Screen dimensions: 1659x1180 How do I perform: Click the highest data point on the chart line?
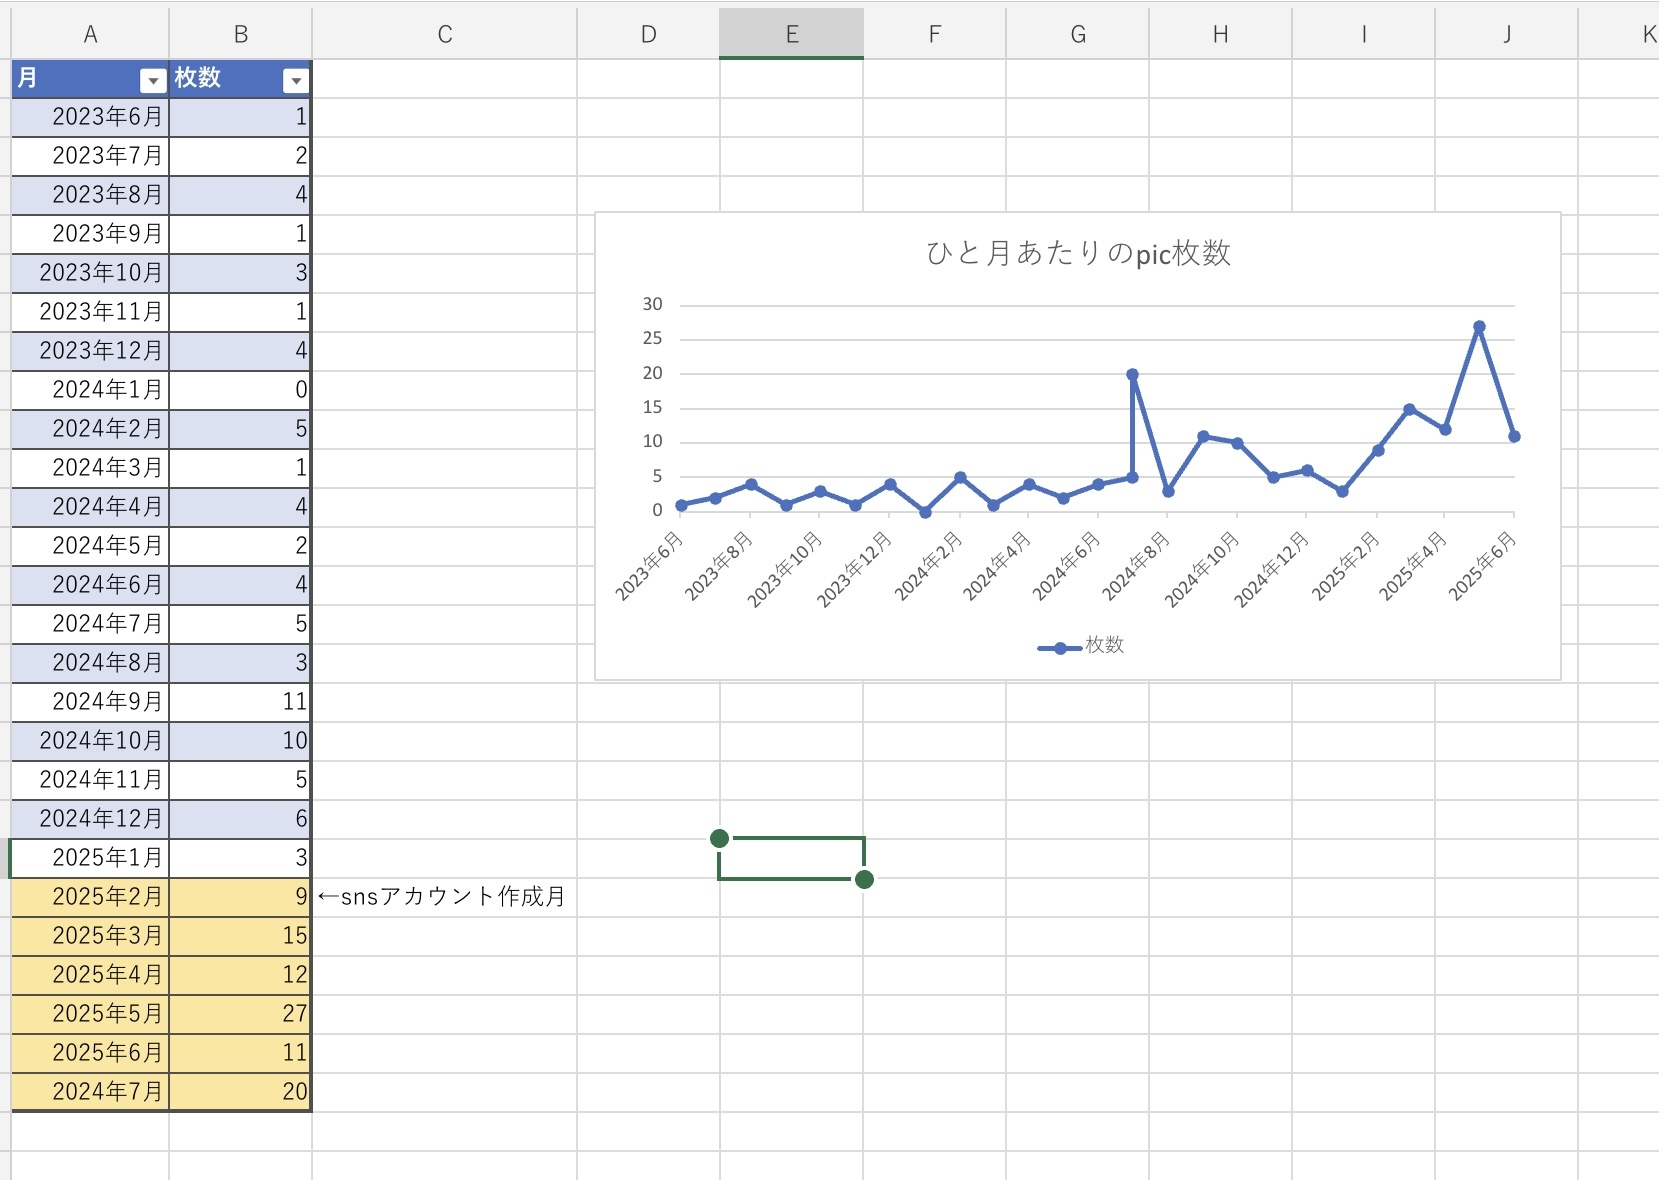pos(1479,327)
